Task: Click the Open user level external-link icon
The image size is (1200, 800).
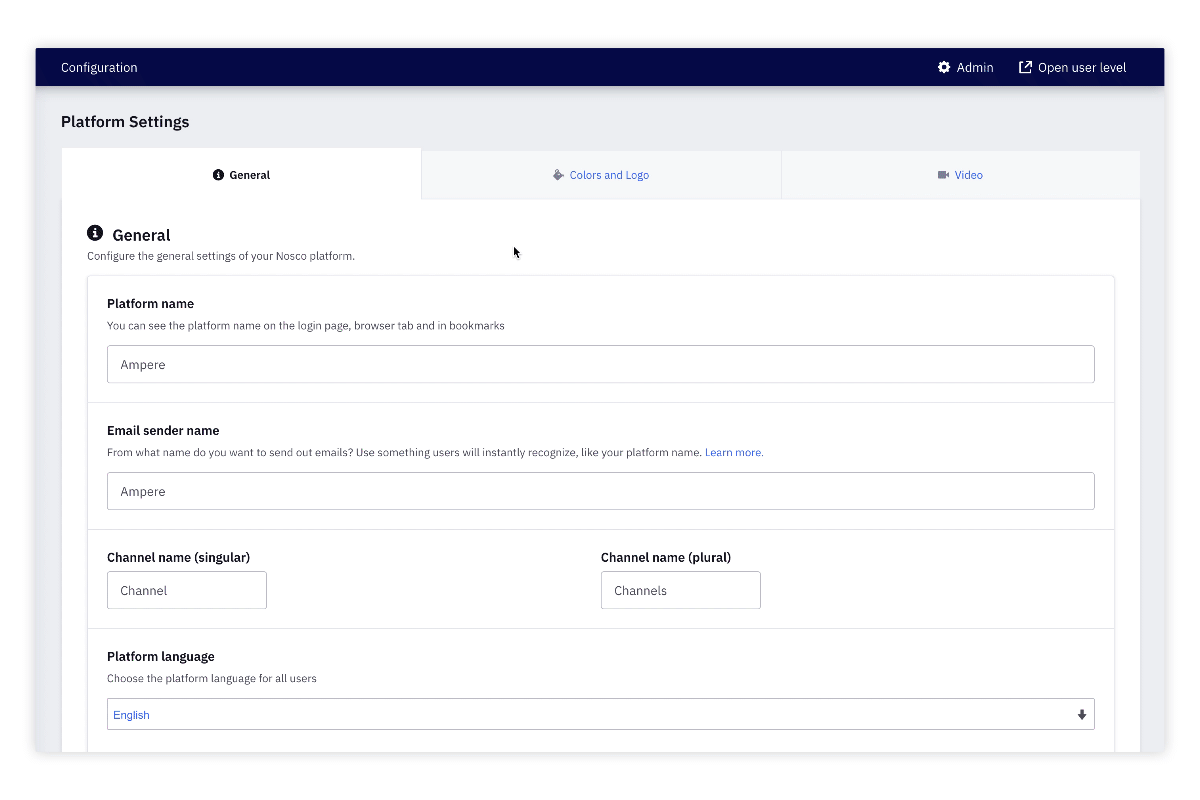Action: (x=1025, y=67)
